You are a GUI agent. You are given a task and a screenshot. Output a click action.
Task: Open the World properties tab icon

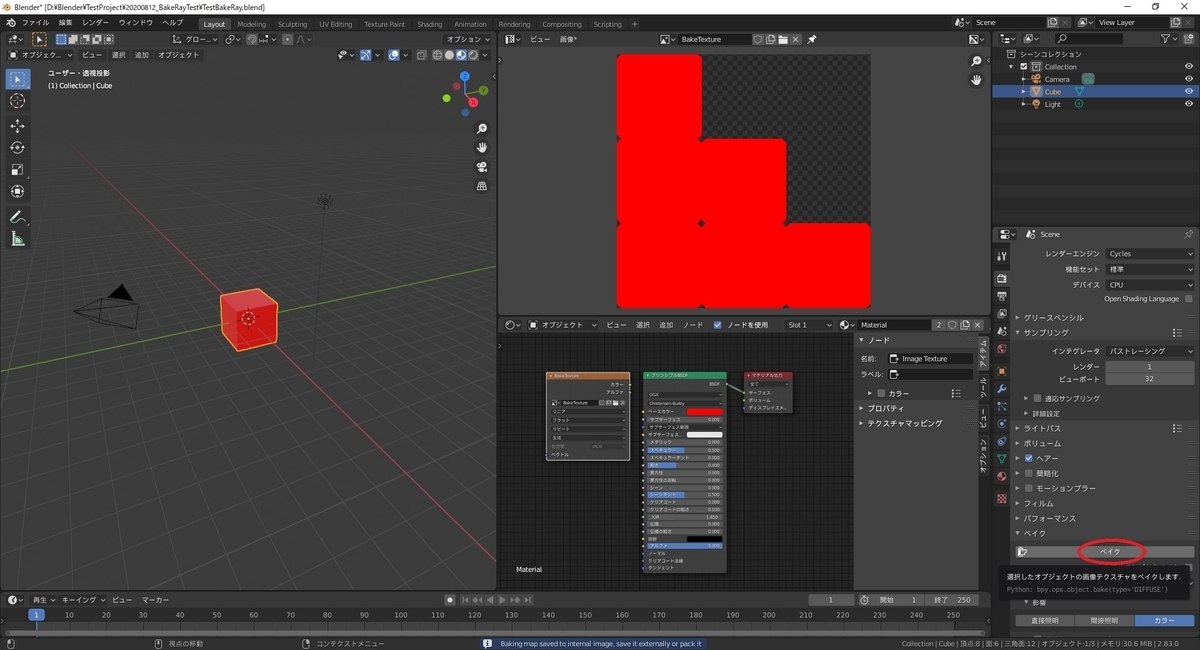1002,349
